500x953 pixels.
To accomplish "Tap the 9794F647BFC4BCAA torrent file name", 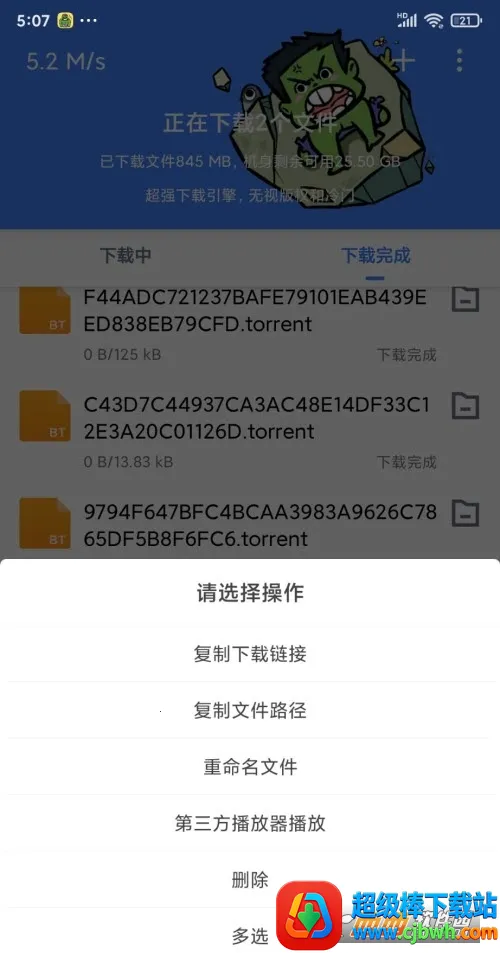I will coord(260,526).
